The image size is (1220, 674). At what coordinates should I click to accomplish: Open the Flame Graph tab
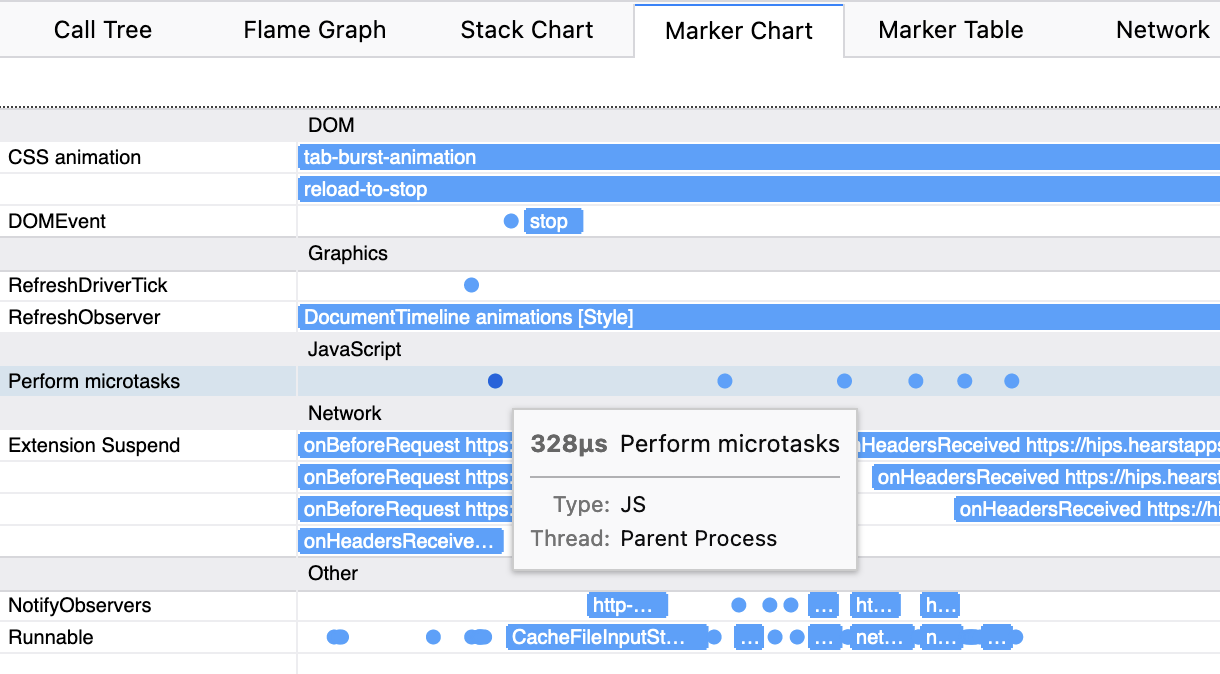[314, 30]
